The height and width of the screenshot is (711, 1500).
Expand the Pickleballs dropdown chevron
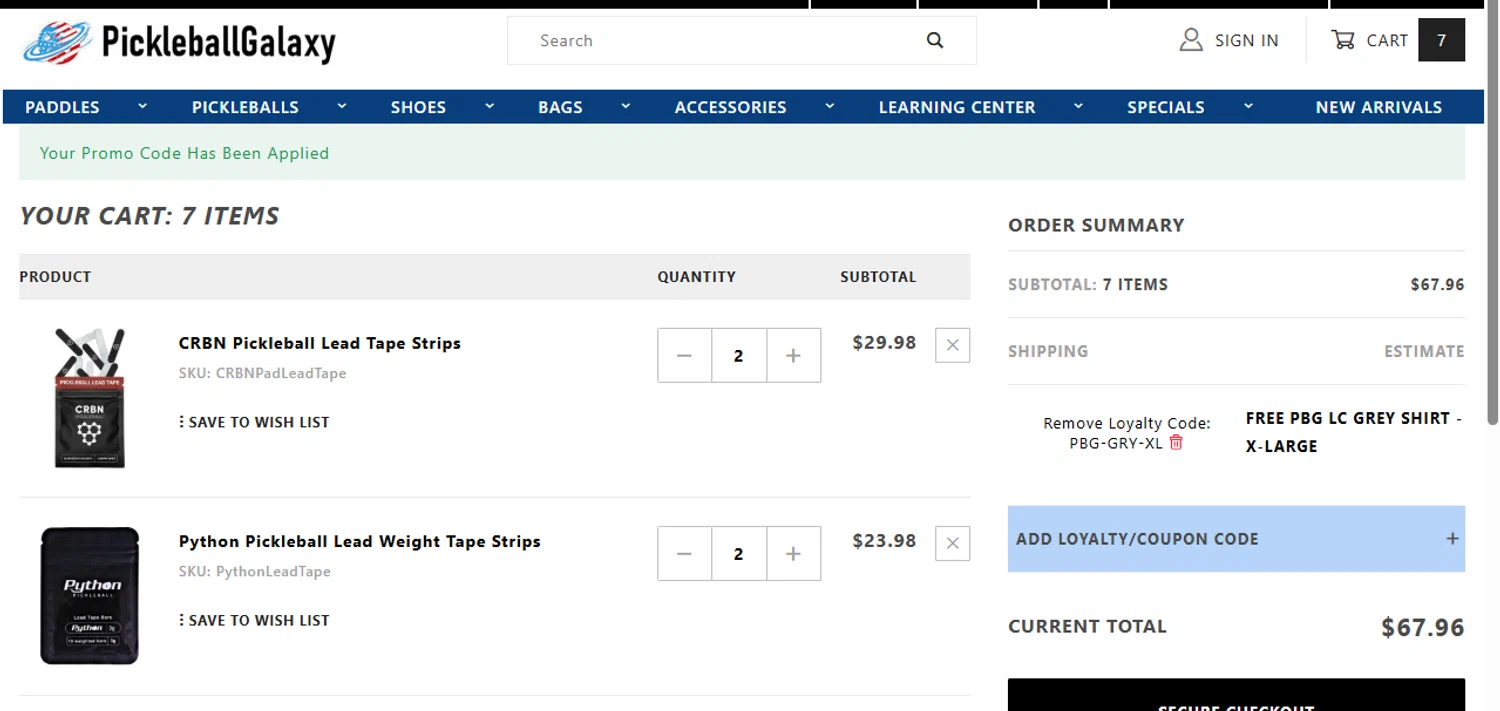coord(342,106)
